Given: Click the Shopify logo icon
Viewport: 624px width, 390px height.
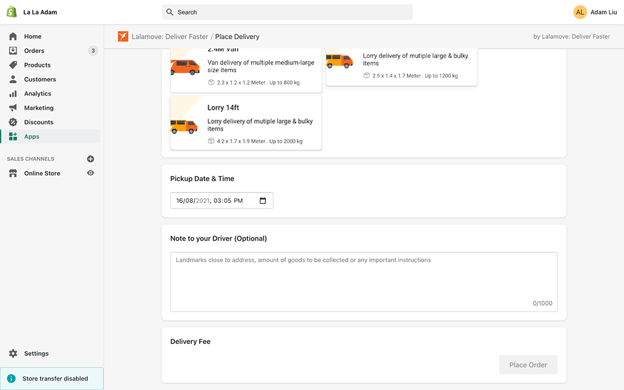Looking at the screenshot, I should click(x=12, y=12).
